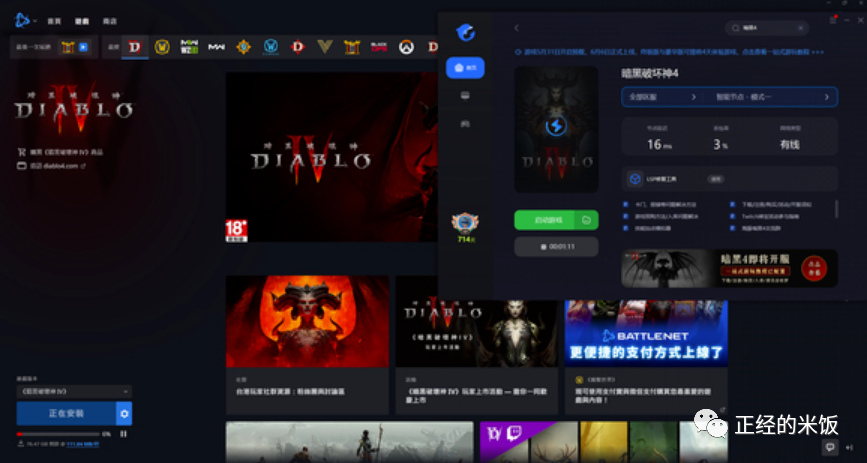Open the gamepad icon in accelerator sidebar

(465, 124)
